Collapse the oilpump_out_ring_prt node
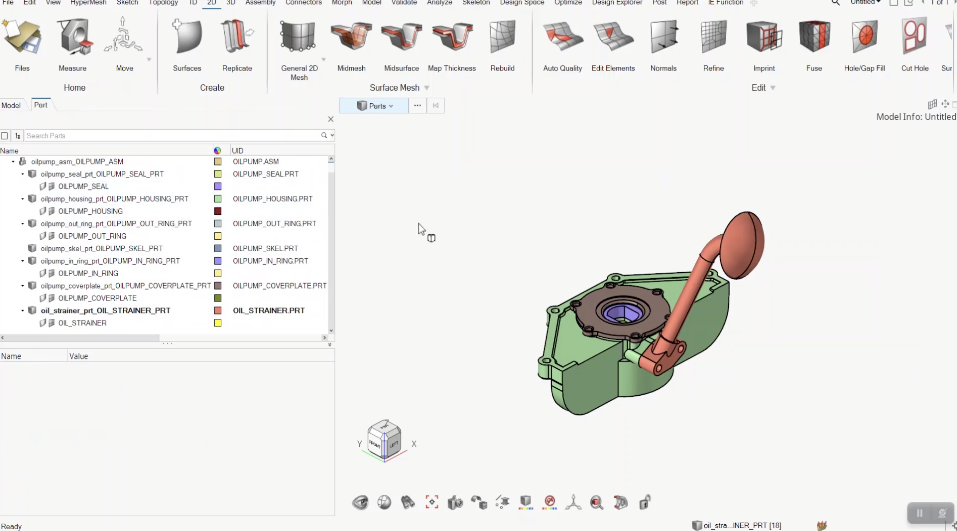Image resolution: width=957 pixels, height=531 pixels. [23, 223]
